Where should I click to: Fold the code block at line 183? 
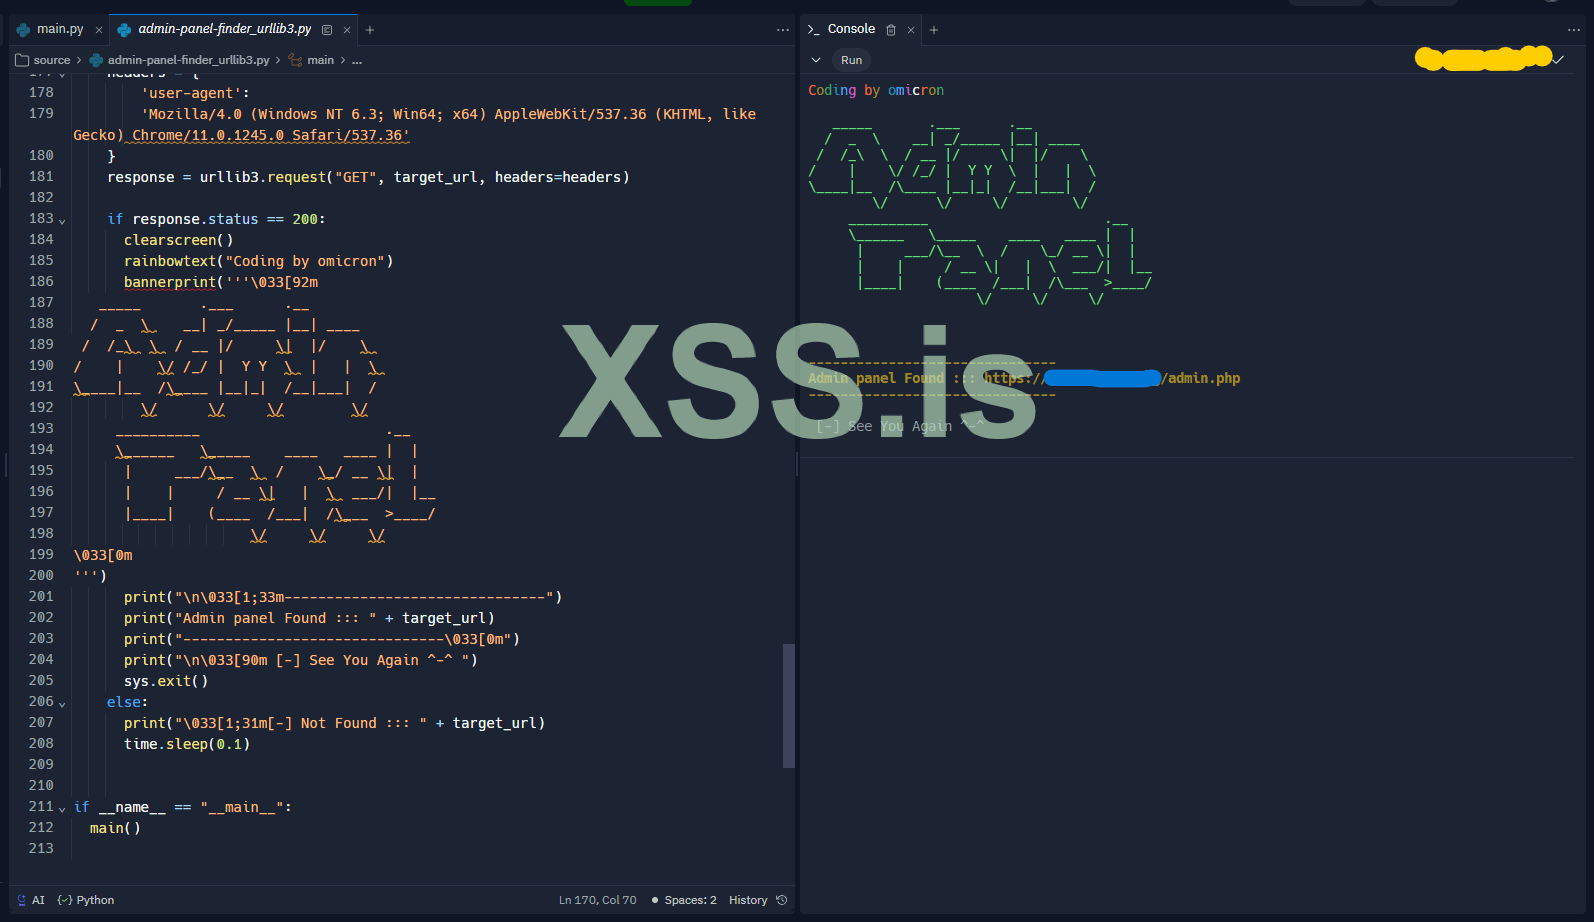click(62, 221)
